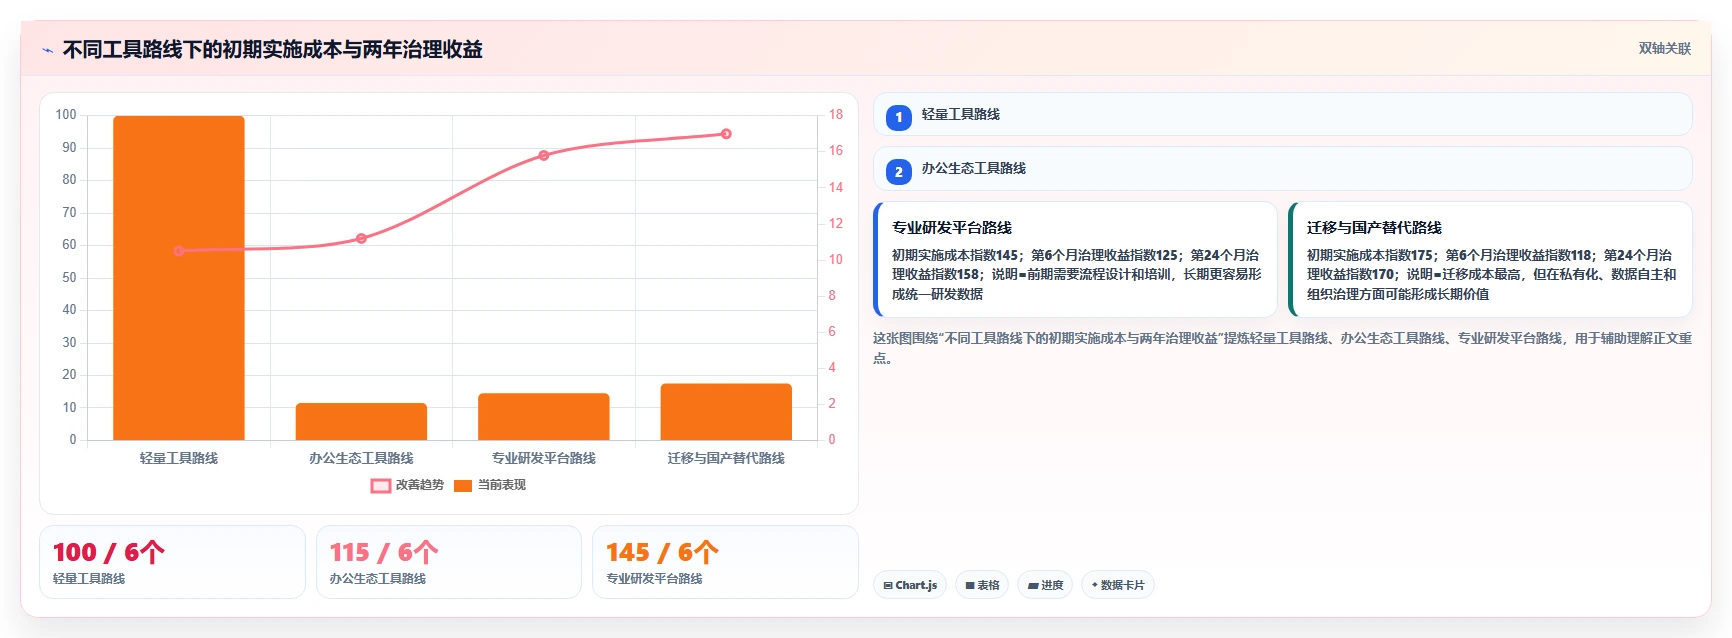Click the chart icon beside the title
Image resolution: width=1732 pixels, height=638 pixels.
coord(47,50)
